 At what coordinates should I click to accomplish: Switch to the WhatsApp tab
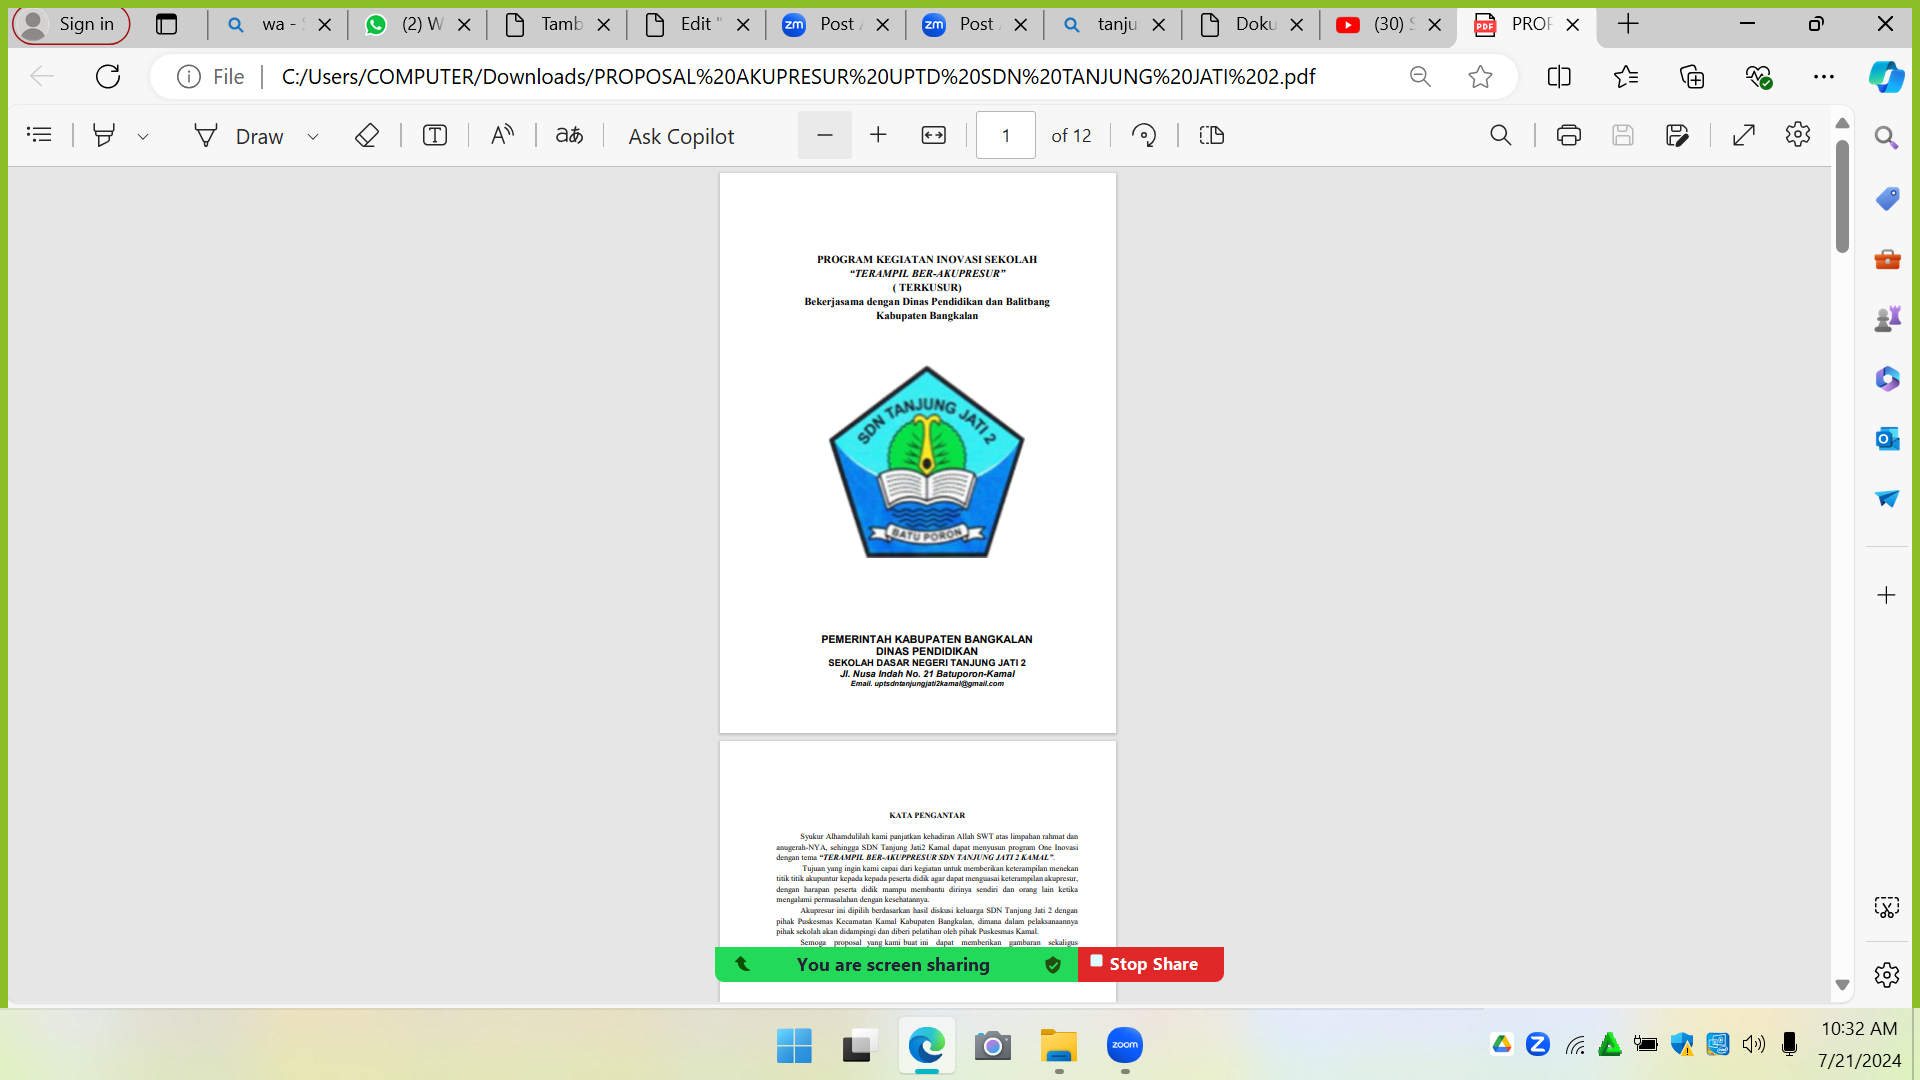pyautogui.click(x=418, y=24)
